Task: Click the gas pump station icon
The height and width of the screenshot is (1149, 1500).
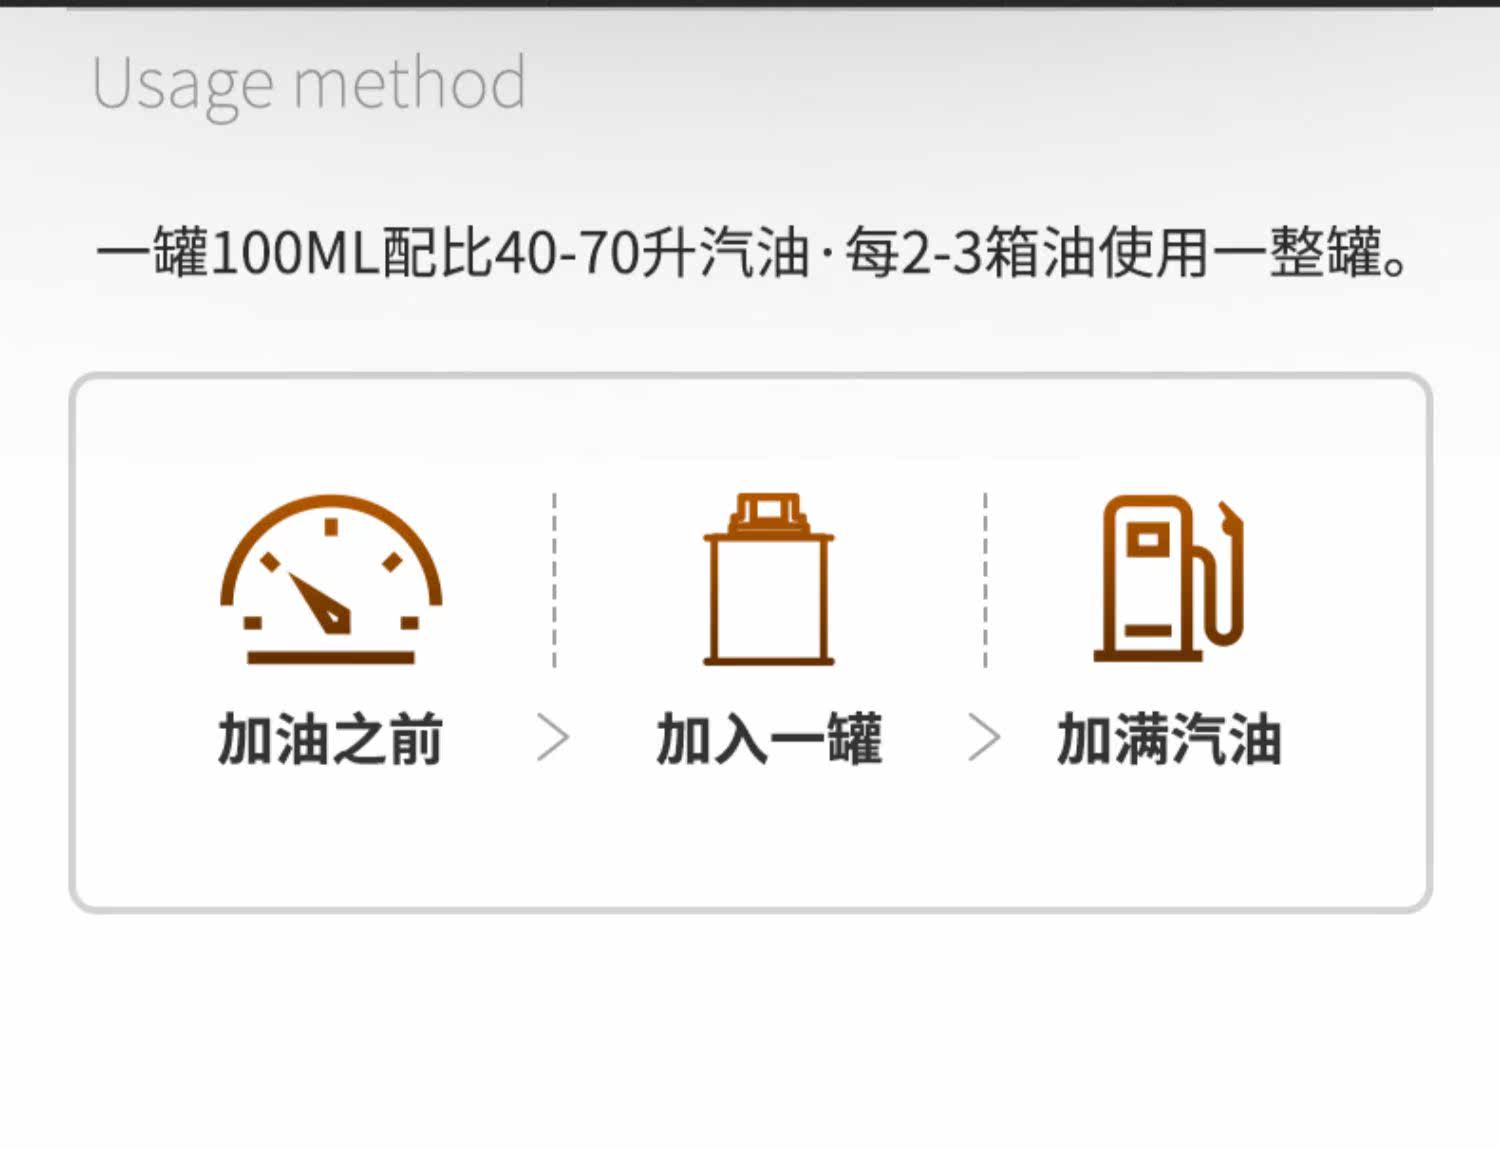Action: pos(1168,578)
